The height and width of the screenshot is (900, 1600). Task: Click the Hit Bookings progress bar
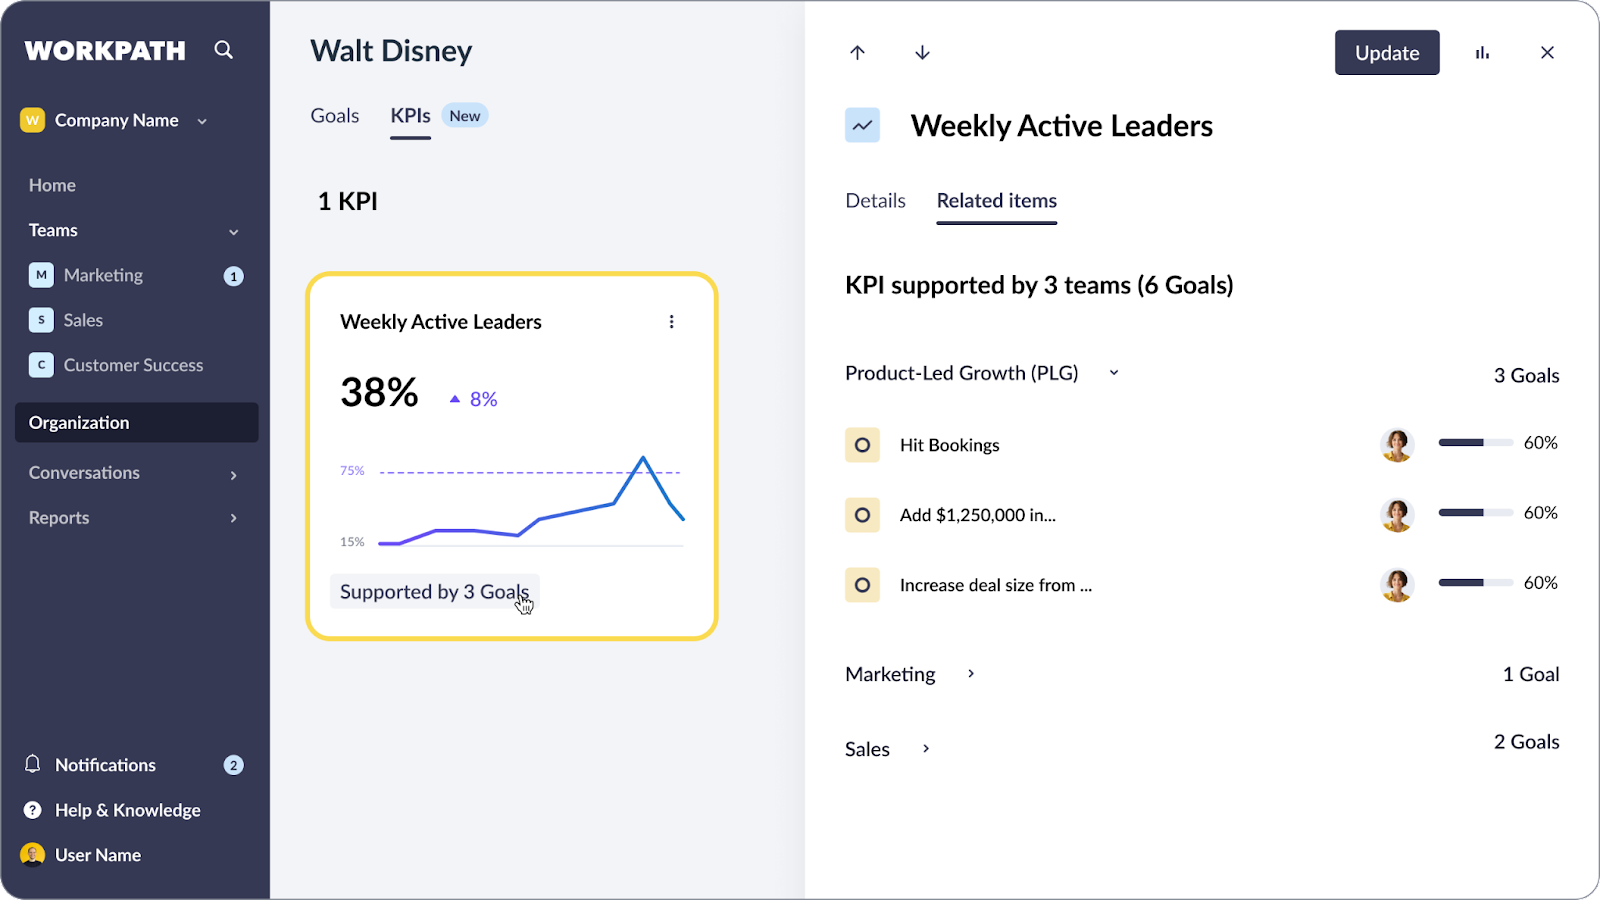[x=1475, y=443]
